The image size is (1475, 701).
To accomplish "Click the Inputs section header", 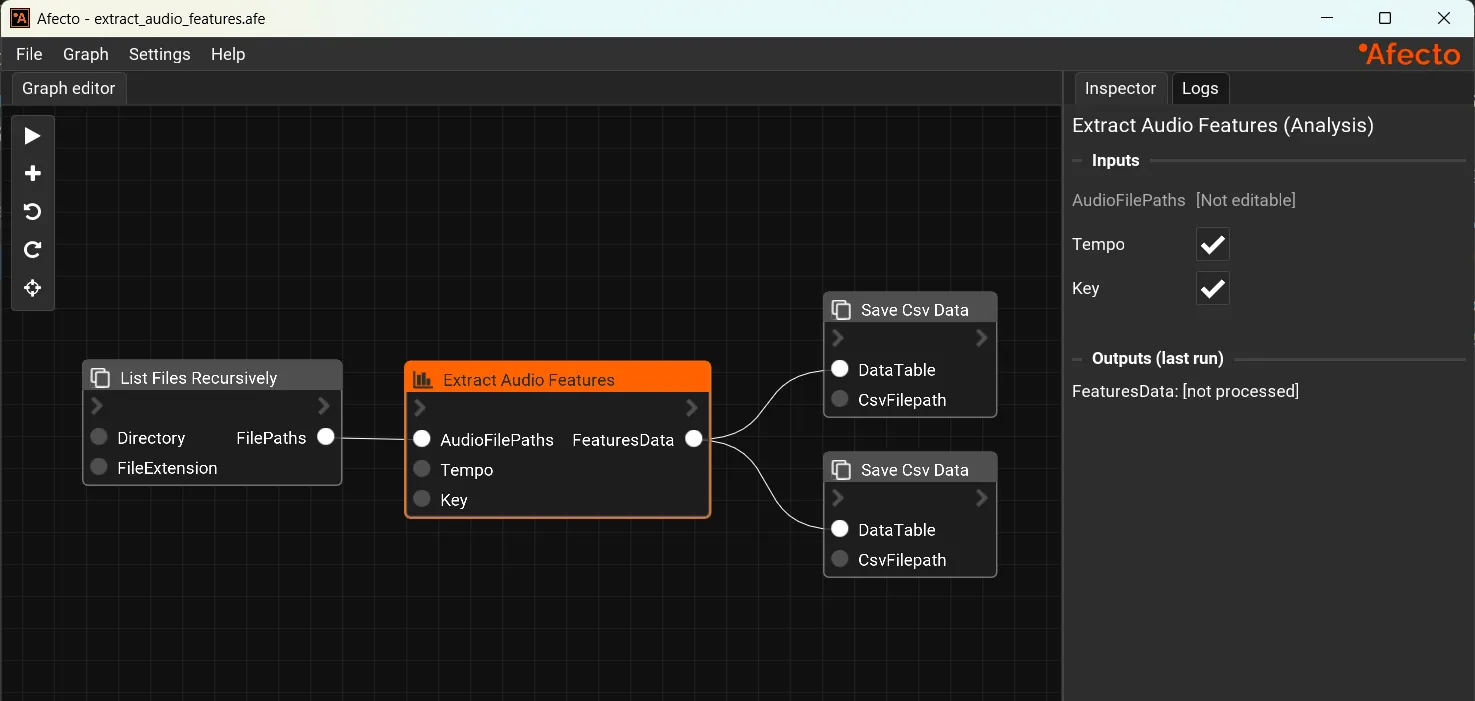I will [1115, 160].
